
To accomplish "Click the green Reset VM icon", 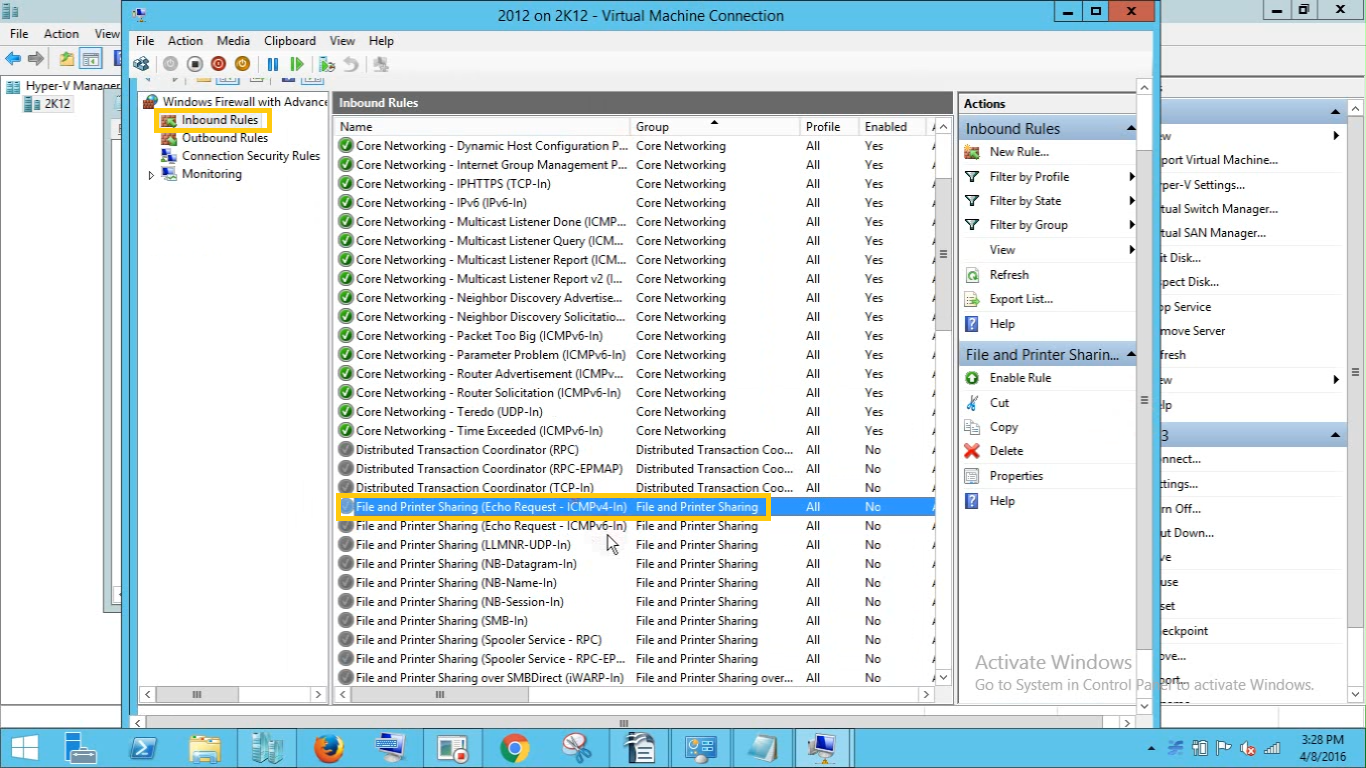I will (297, 64).
